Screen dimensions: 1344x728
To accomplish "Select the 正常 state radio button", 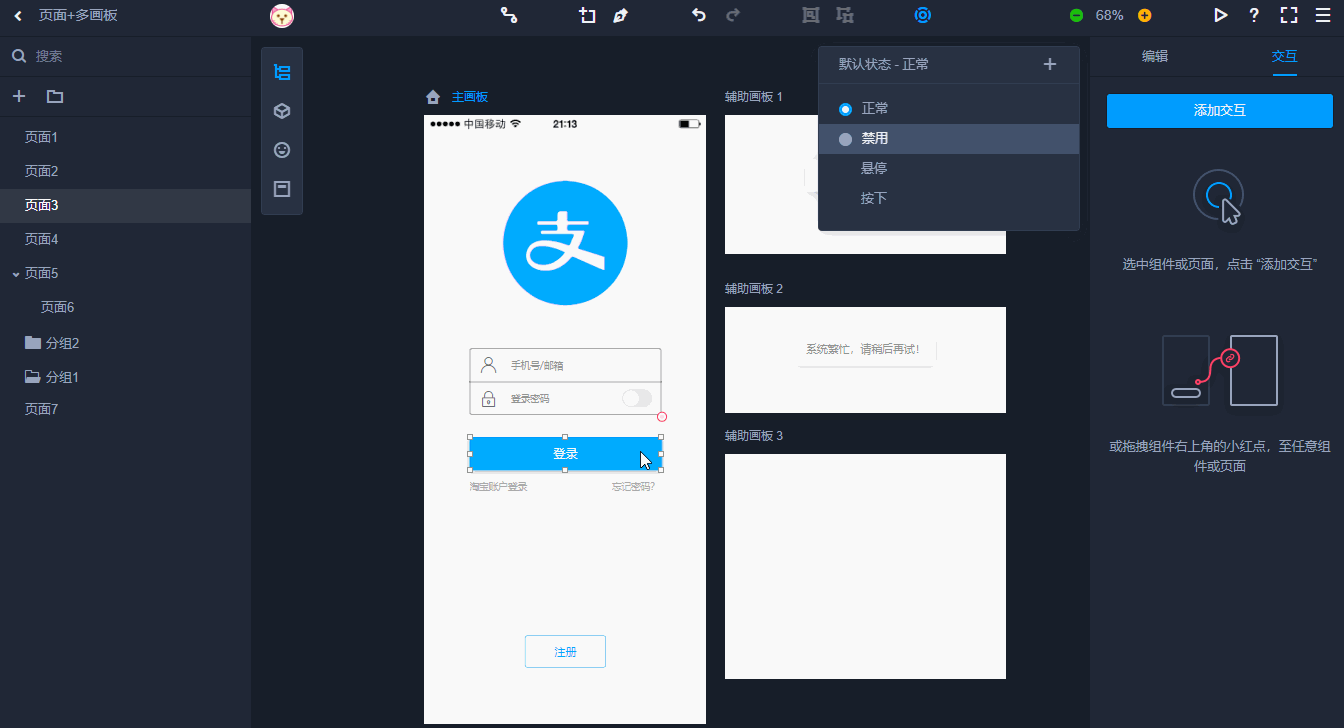I will coord(846,109).
